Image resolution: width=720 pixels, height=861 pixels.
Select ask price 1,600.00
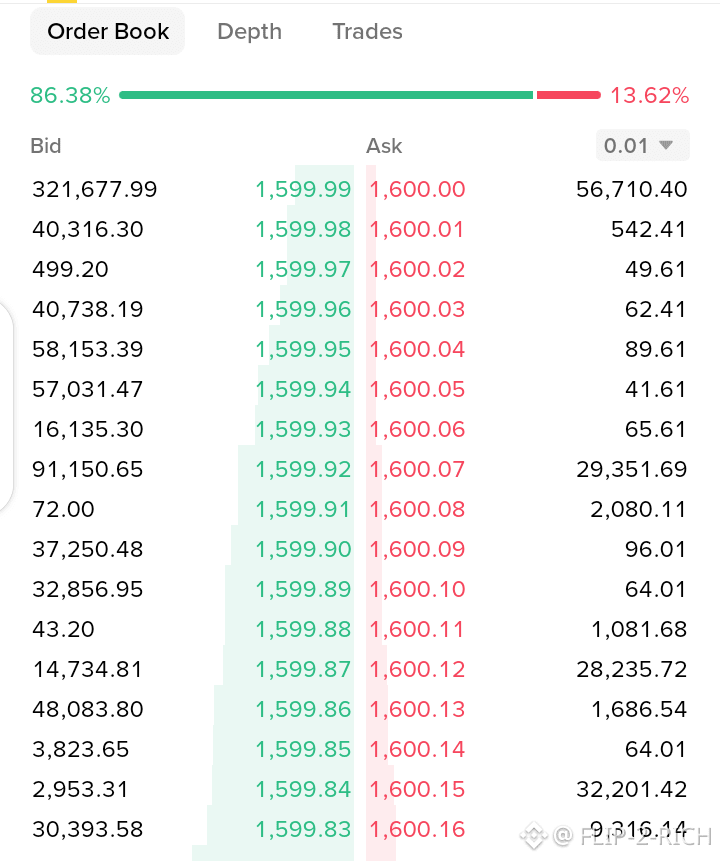417,189
